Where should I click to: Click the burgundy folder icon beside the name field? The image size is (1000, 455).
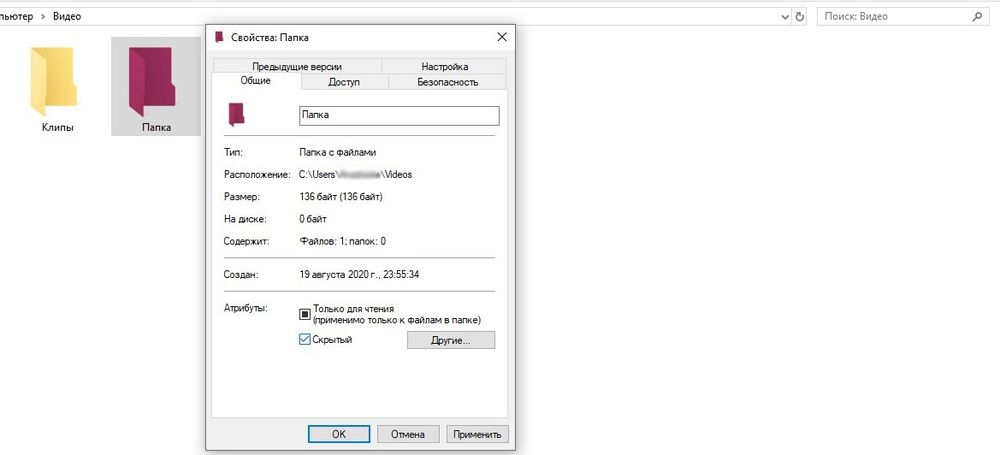point(236,115)
